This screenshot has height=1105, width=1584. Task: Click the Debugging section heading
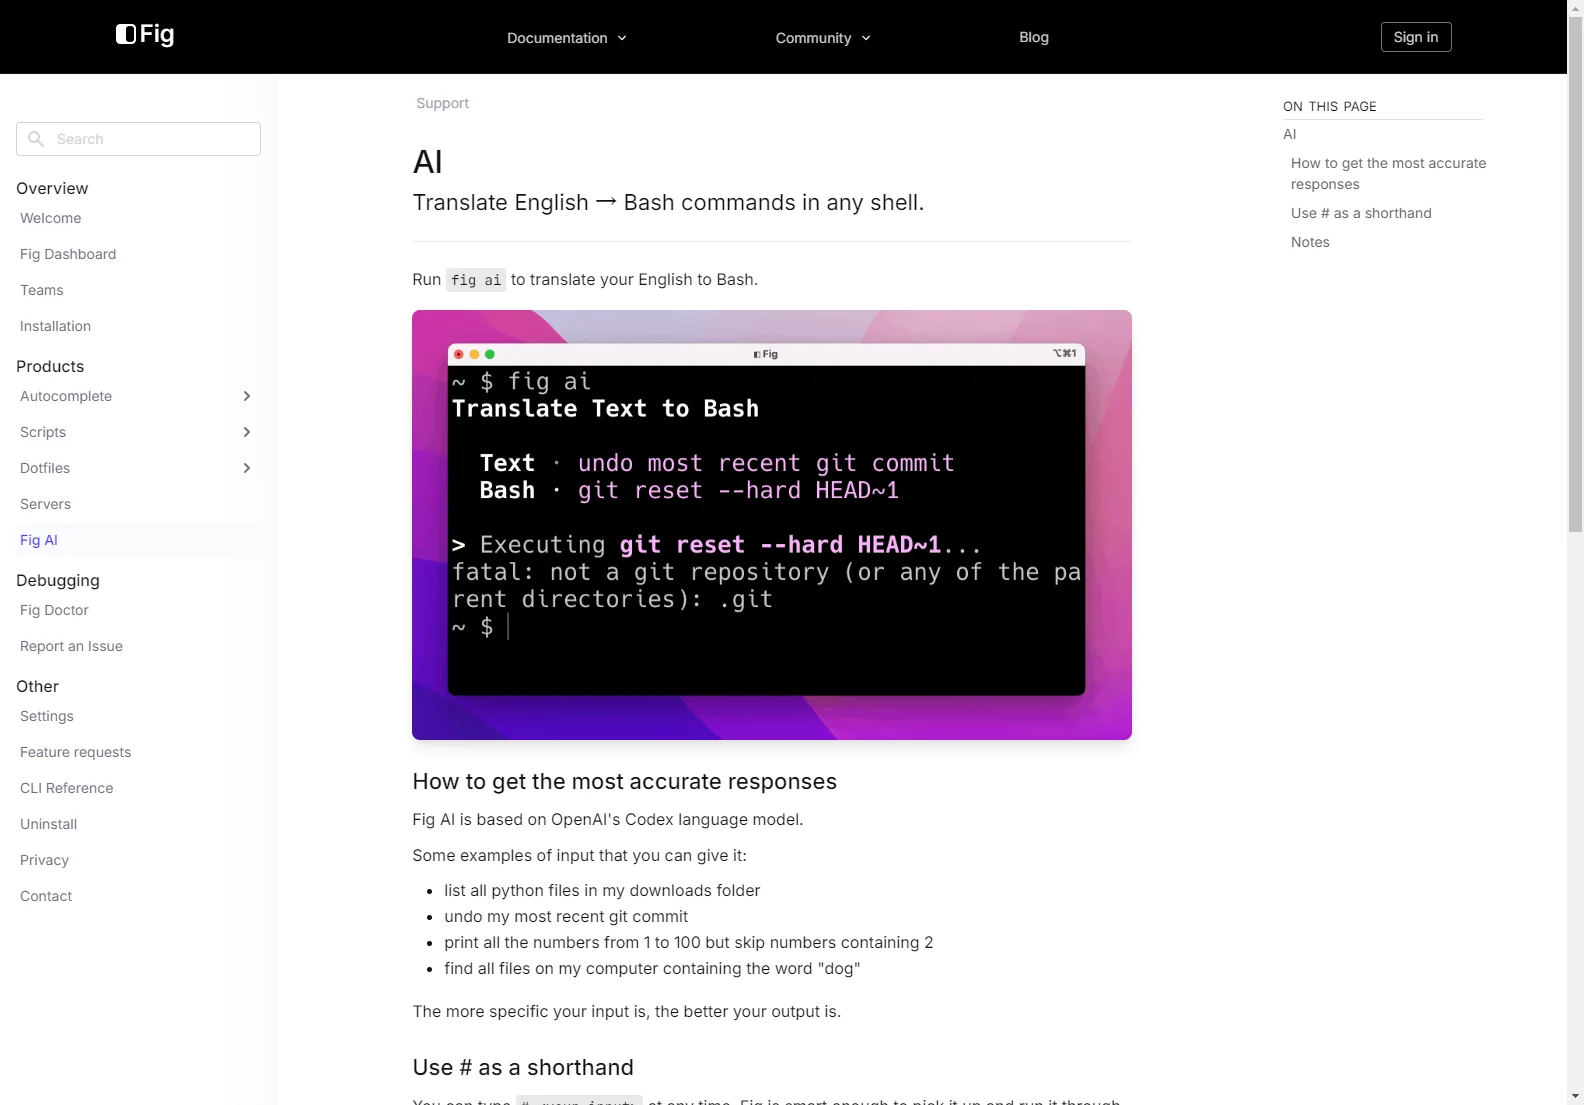(58, 580)
